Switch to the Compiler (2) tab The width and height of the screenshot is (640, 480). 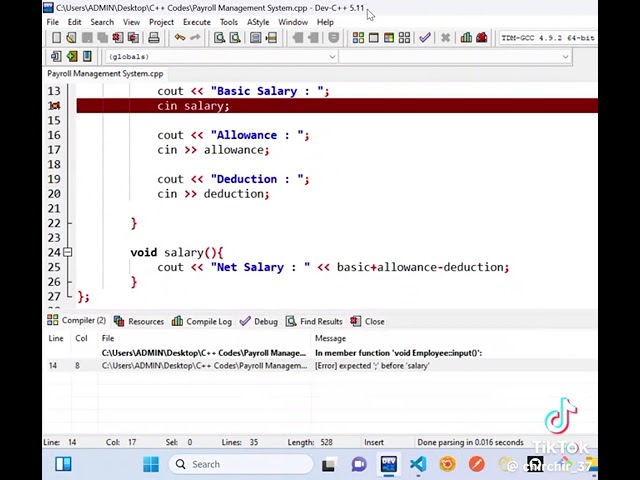click(x=77, y=321)
